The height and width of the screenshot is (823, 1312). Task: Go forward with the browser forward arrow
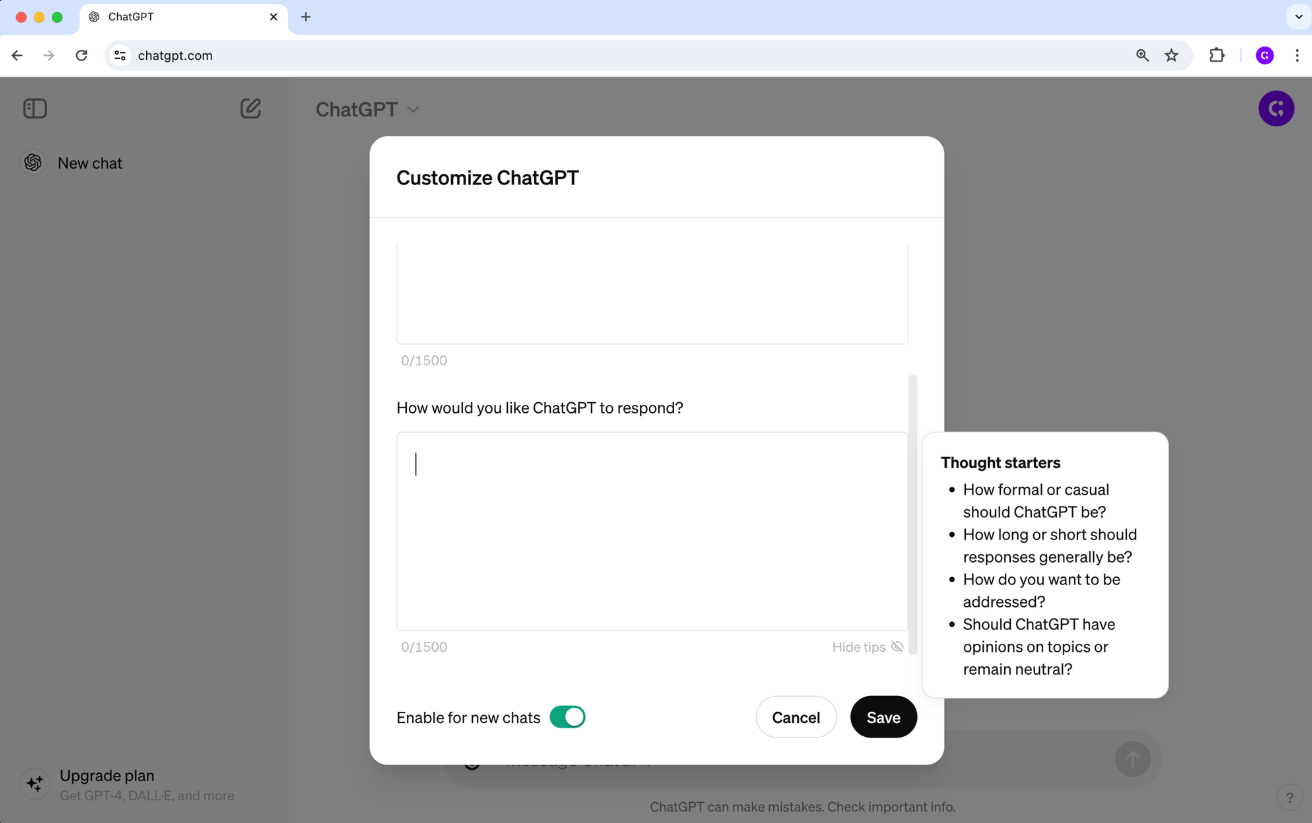(x=49, y=56)
